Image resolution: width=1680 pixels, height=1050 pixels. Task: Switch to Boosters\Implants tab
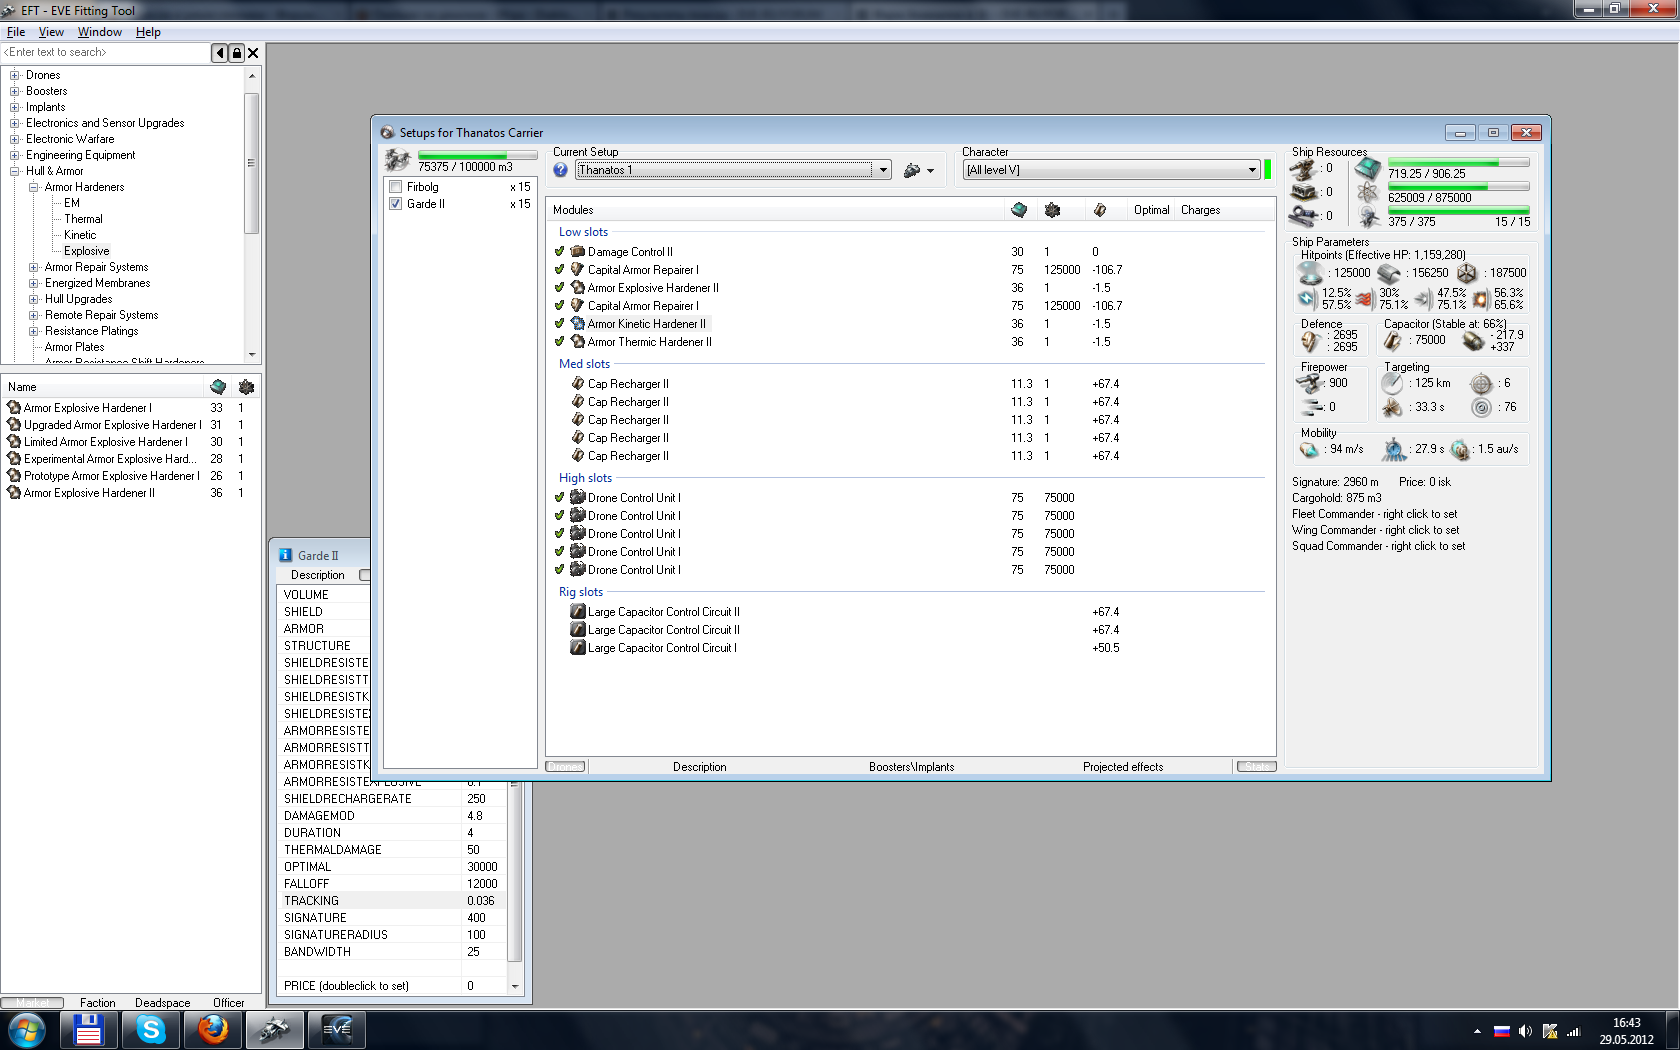tap(911, 767)
